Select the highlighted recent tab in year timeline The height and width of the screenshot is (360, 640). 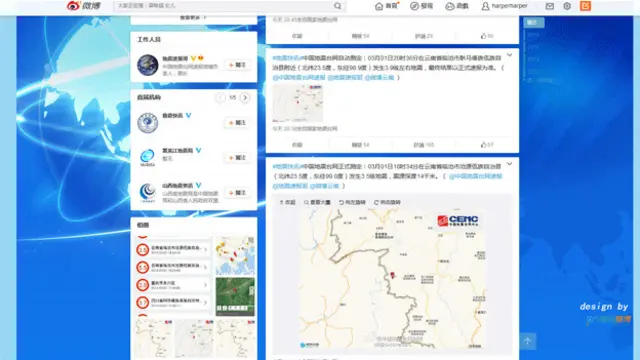coord(533,23)
